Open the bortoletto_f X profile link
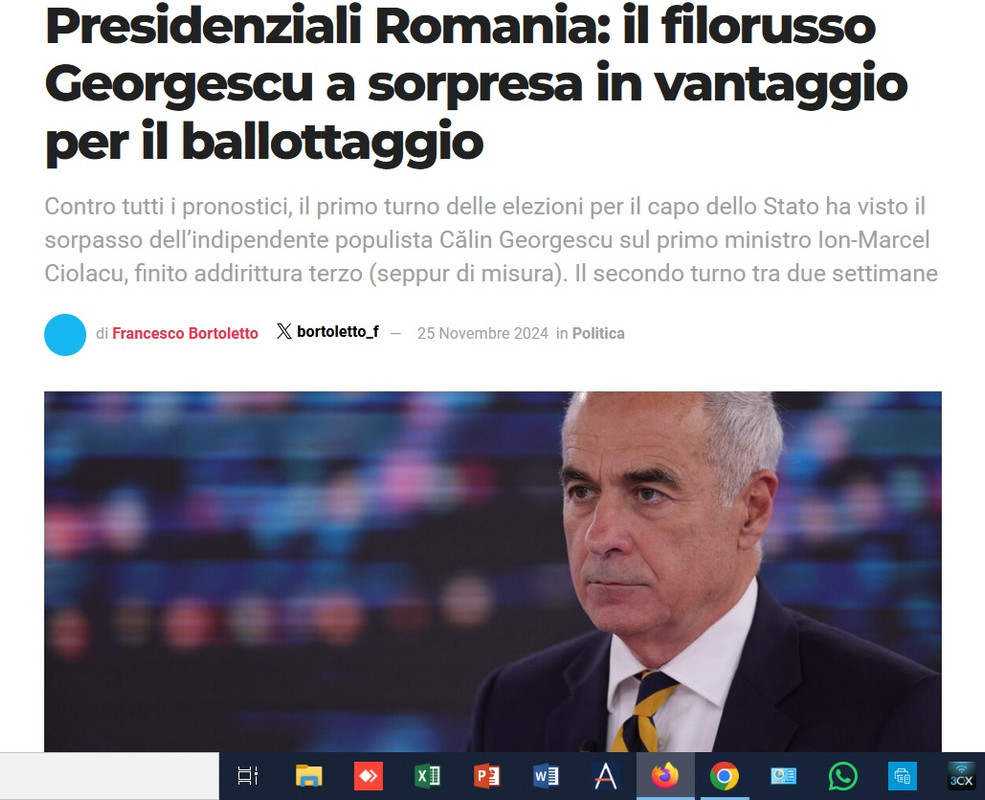Viewport: 985px width, 800px height. click(x=338, y=332)
